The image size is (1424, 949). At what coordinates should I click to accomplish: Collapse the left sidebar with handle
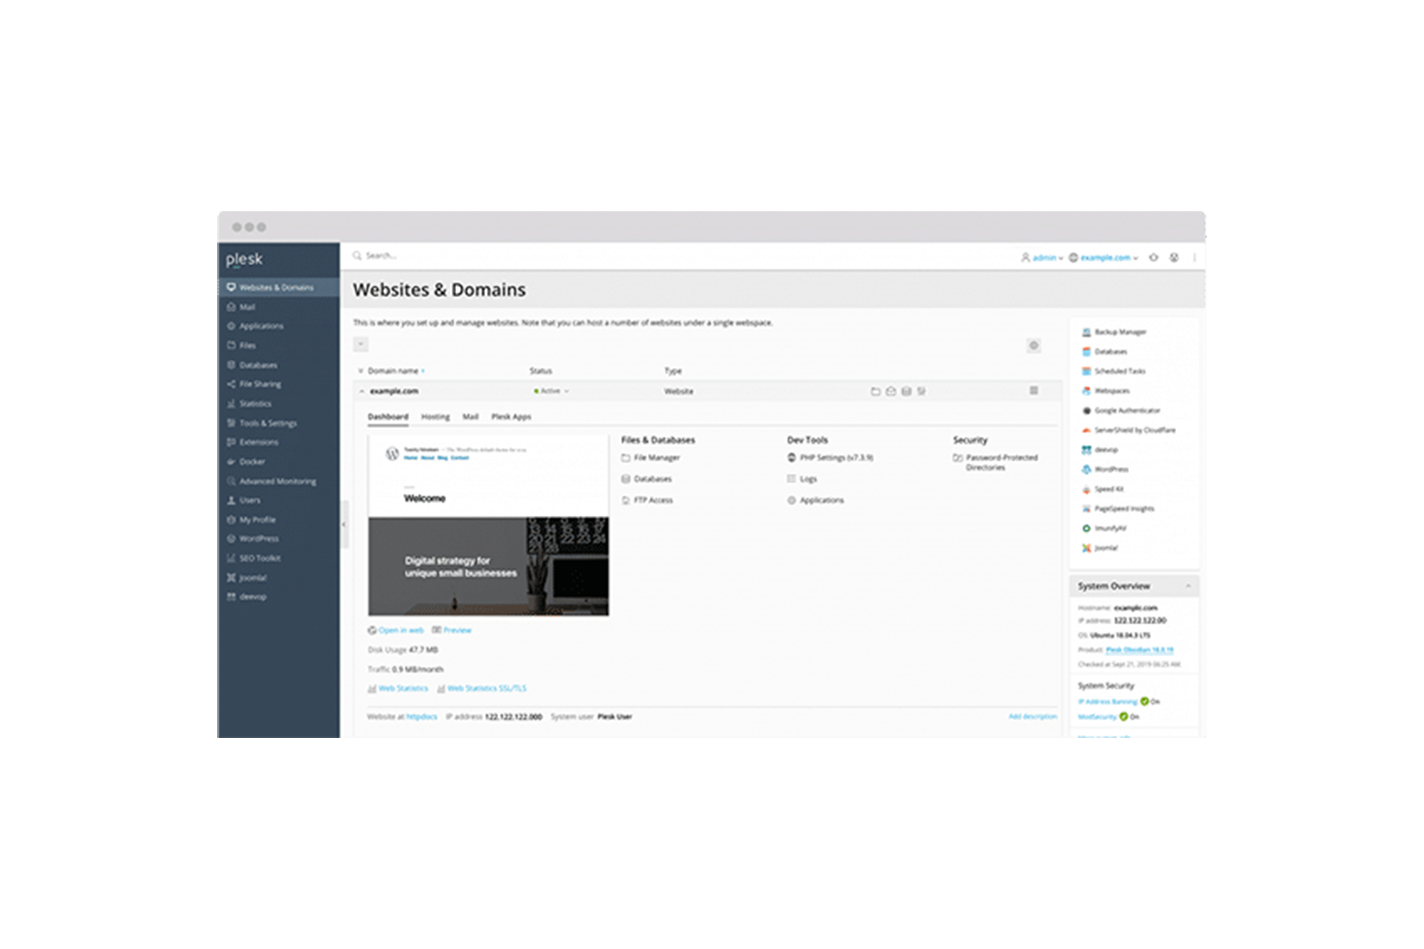pos(344,524)
